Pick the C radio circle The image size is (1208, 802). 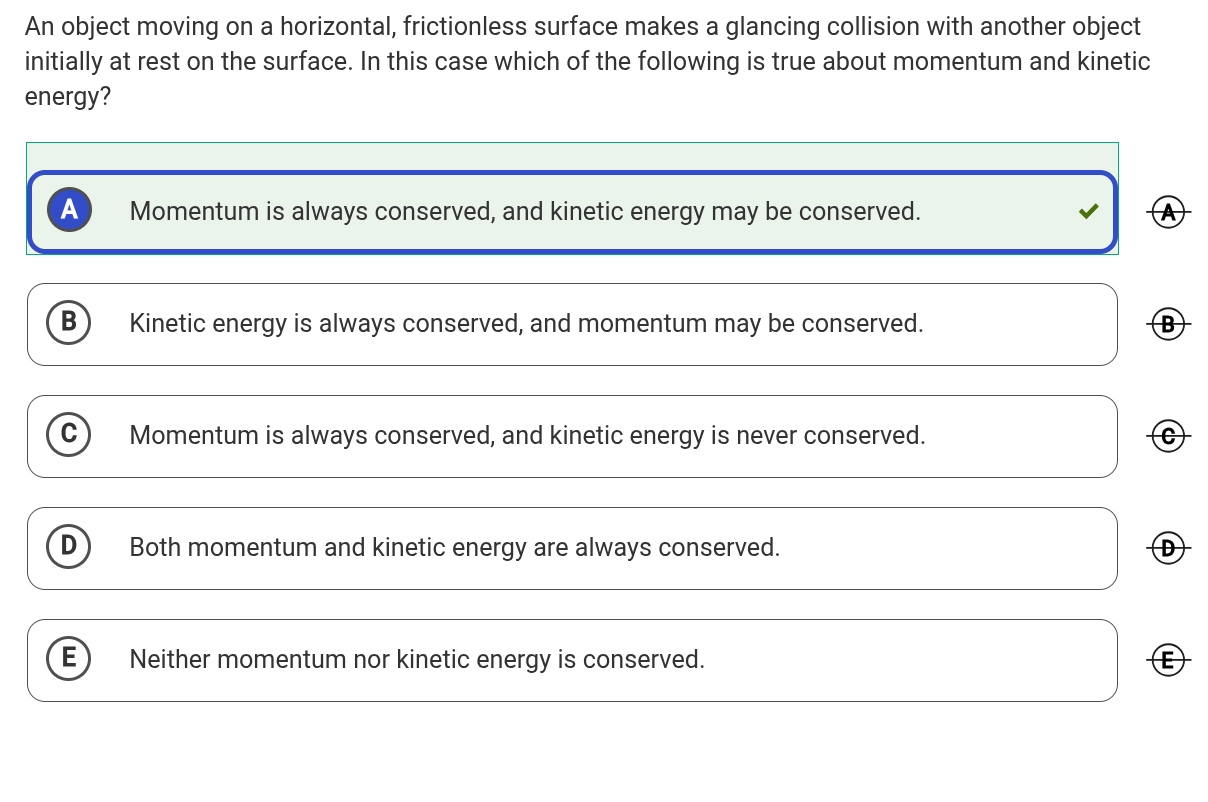point(69,433)
